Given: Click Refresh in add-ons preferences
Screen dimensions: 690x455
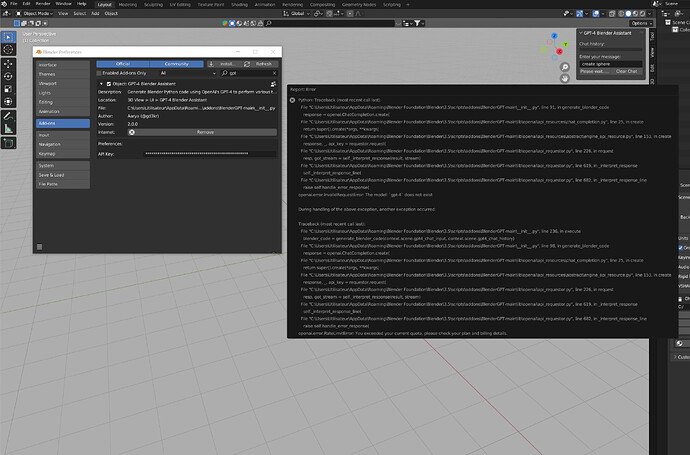Looking at the screenshot, I should [x=260, y=64].
